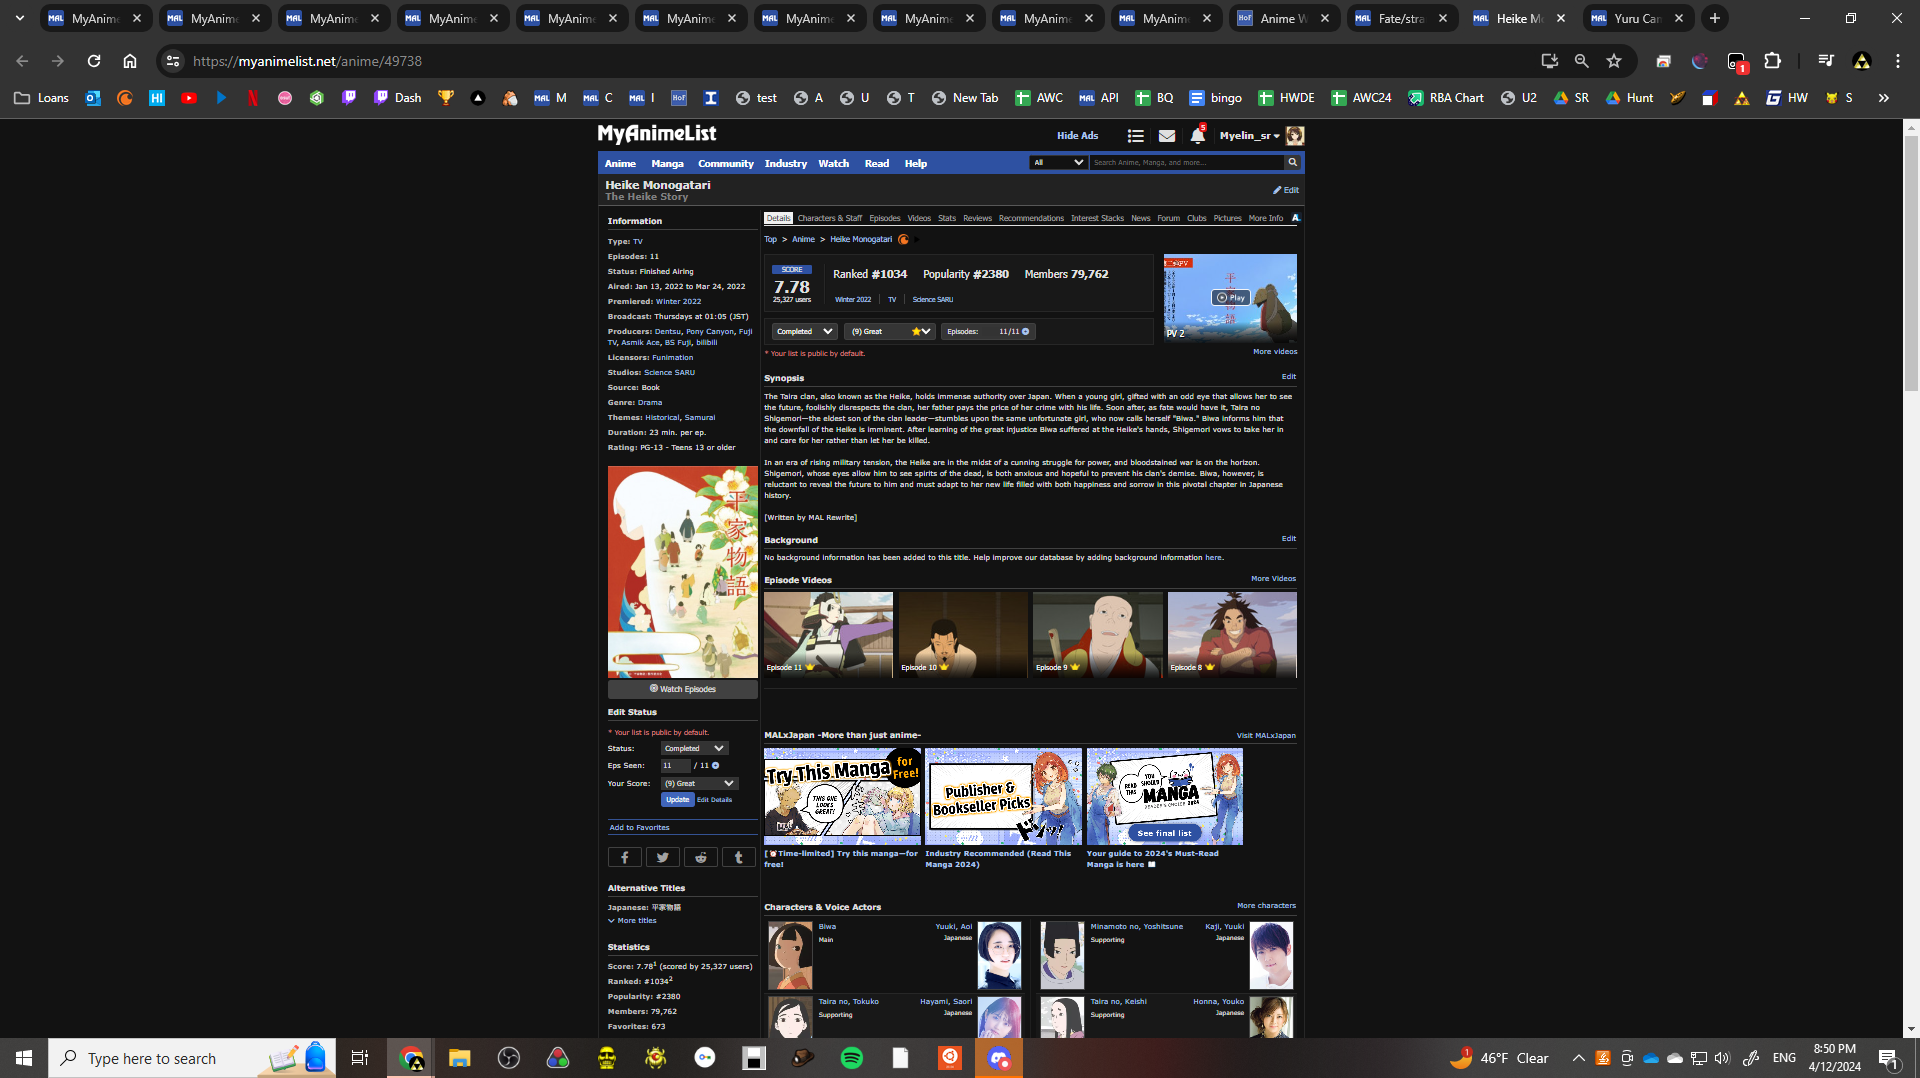This screenshot has width=1920, height=1078.
Task: Share the page on Reddit
Action: 701,857
